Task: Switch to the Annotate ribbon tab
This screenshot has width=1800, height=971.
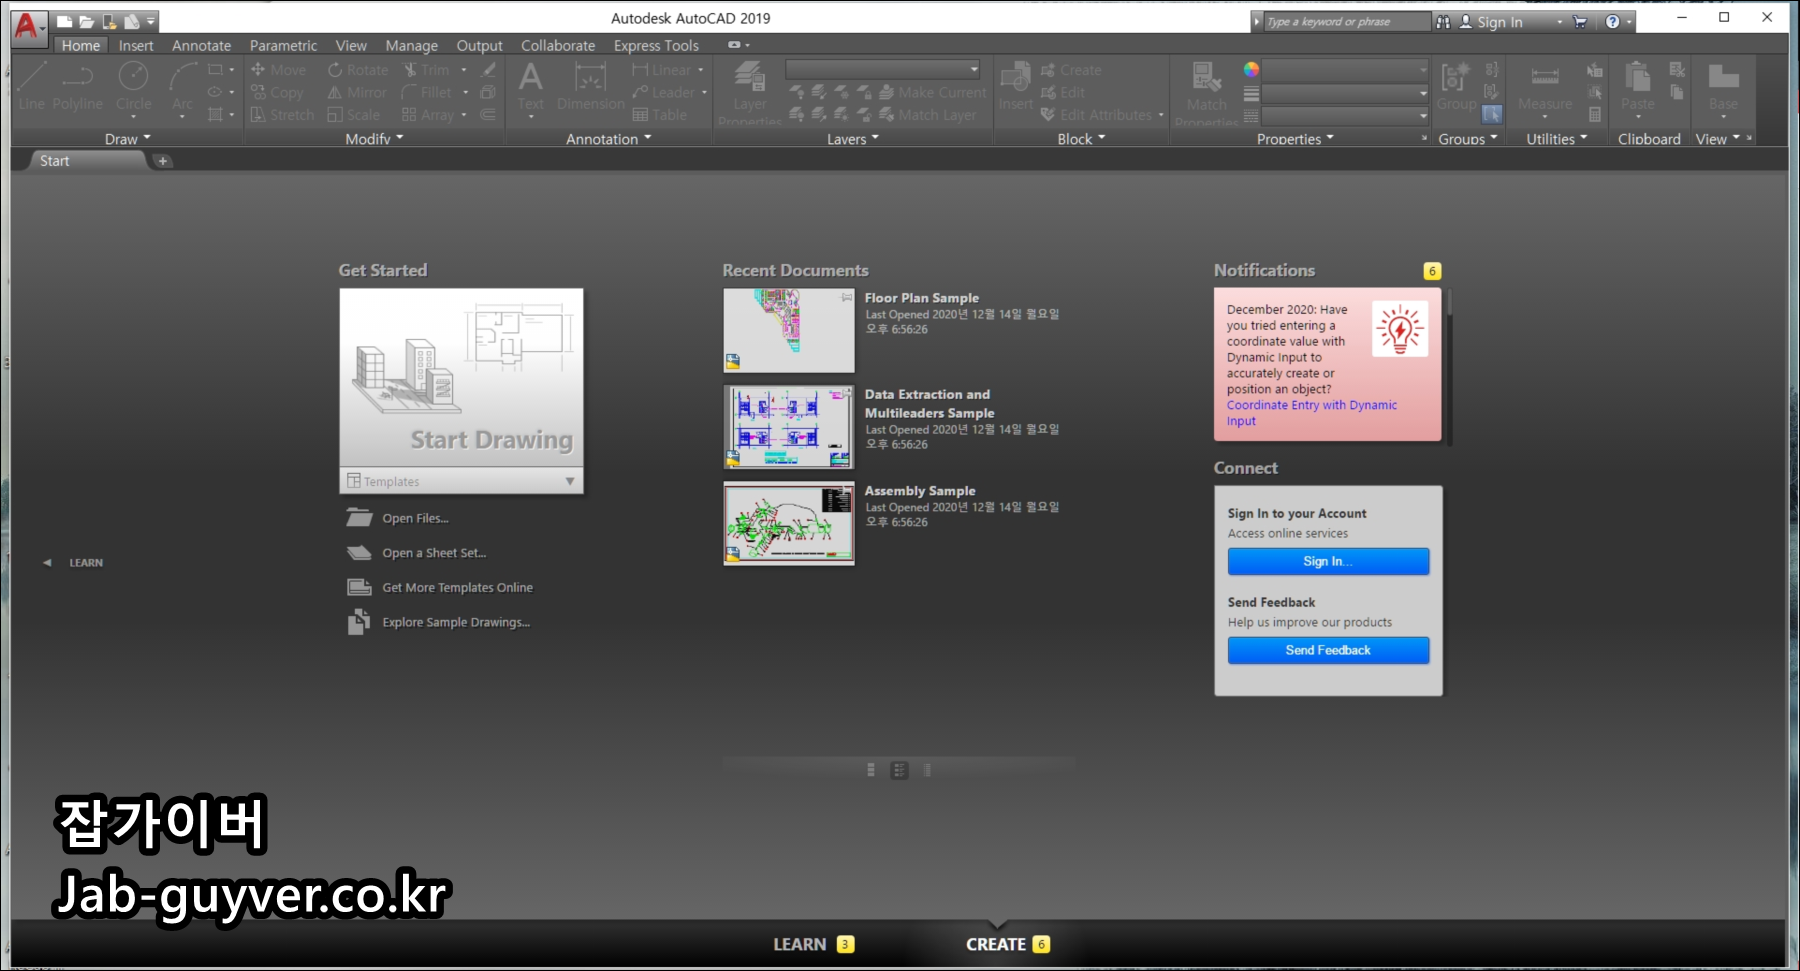Action: point(201,45)
